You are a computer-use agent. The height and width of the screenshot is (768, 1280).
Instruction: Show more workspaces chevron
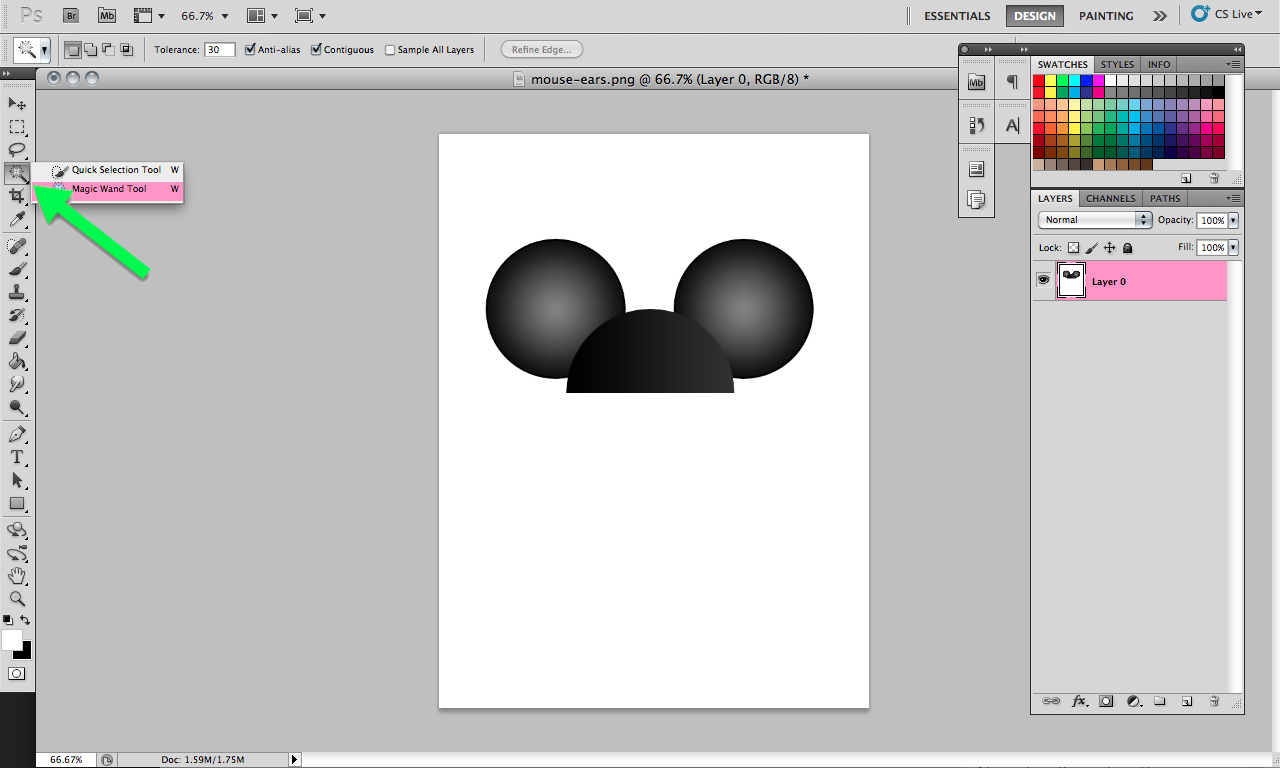coord(1159,15)
